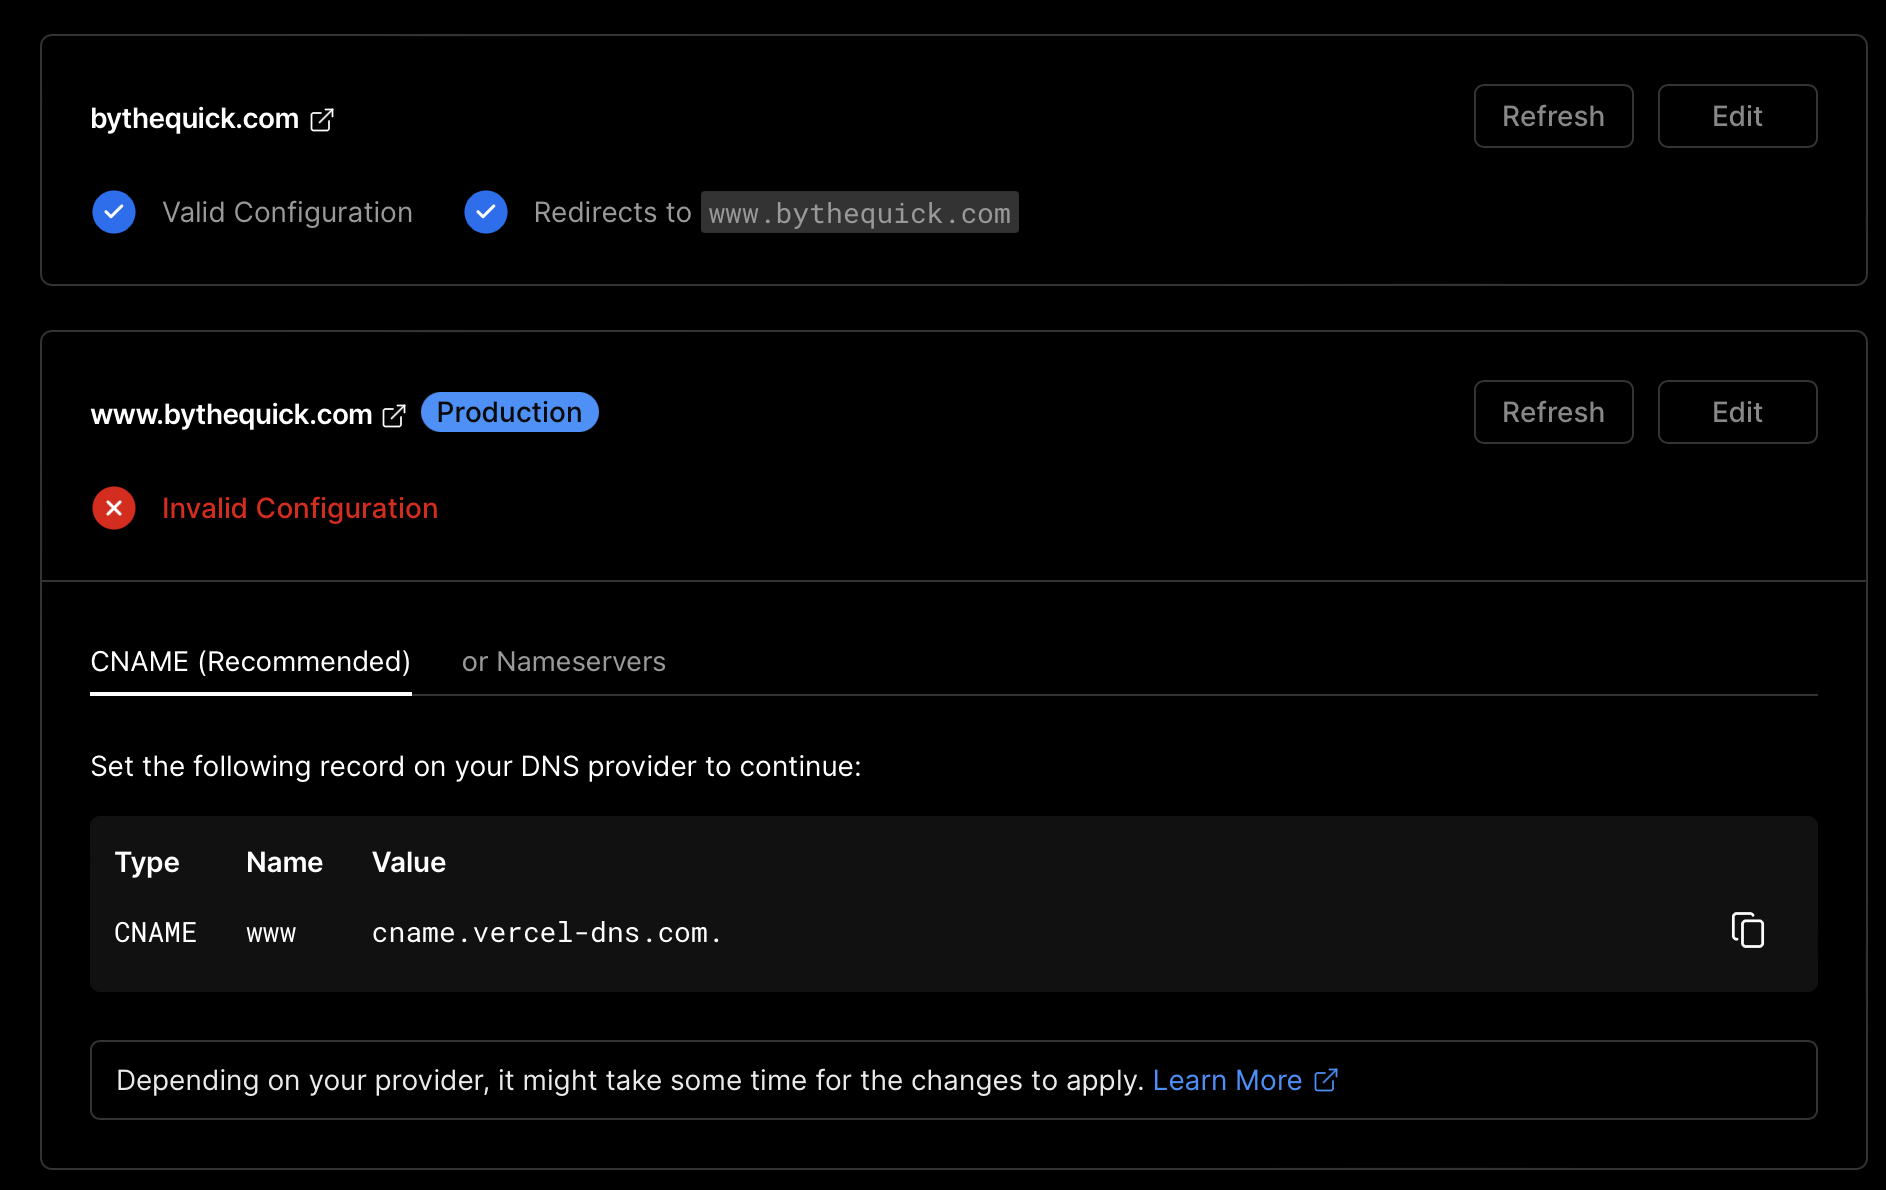Screen dimensions: 1886x1190
Task: Click external icon beside Learn More
Action: (x=1325, y=1080)
